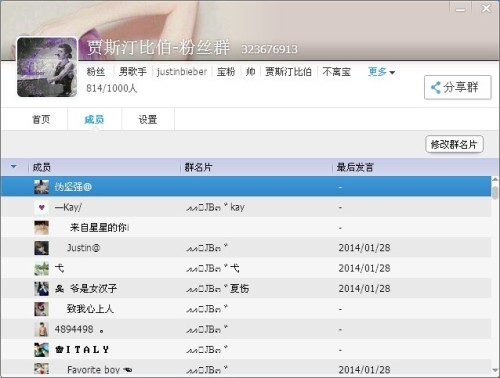Click the 帅 tag

[251, 72]
